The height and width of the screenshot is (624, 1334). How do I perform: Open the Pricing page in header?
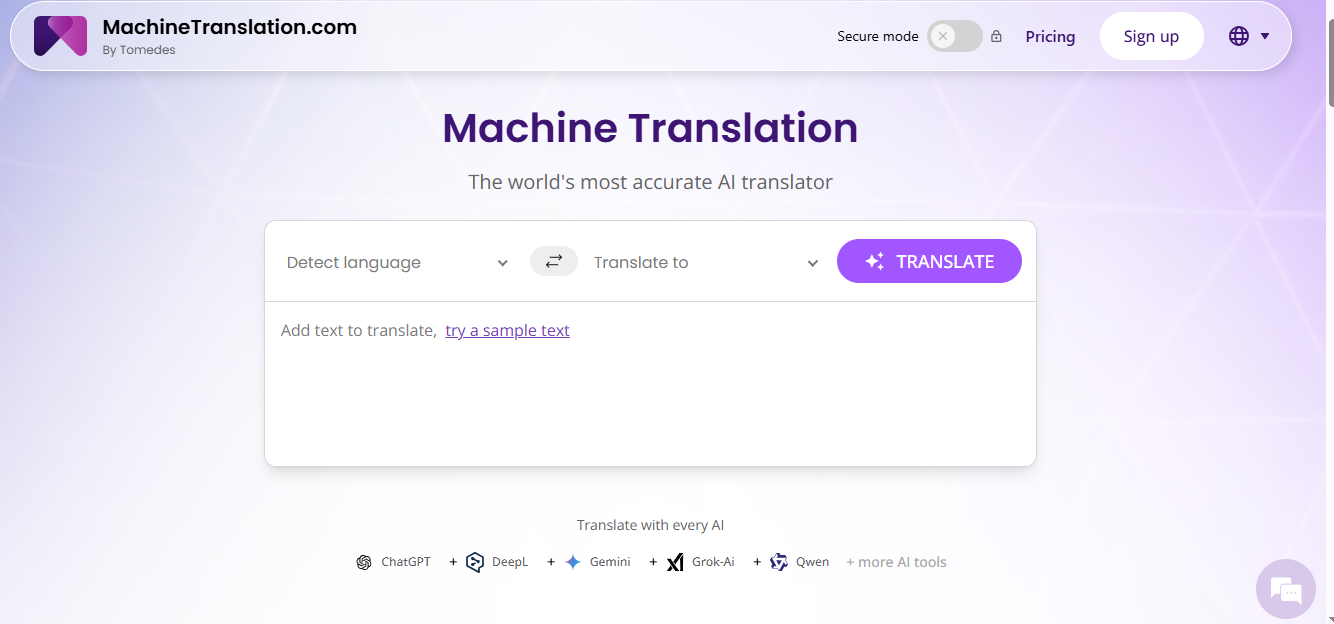tap(1050, 37)
